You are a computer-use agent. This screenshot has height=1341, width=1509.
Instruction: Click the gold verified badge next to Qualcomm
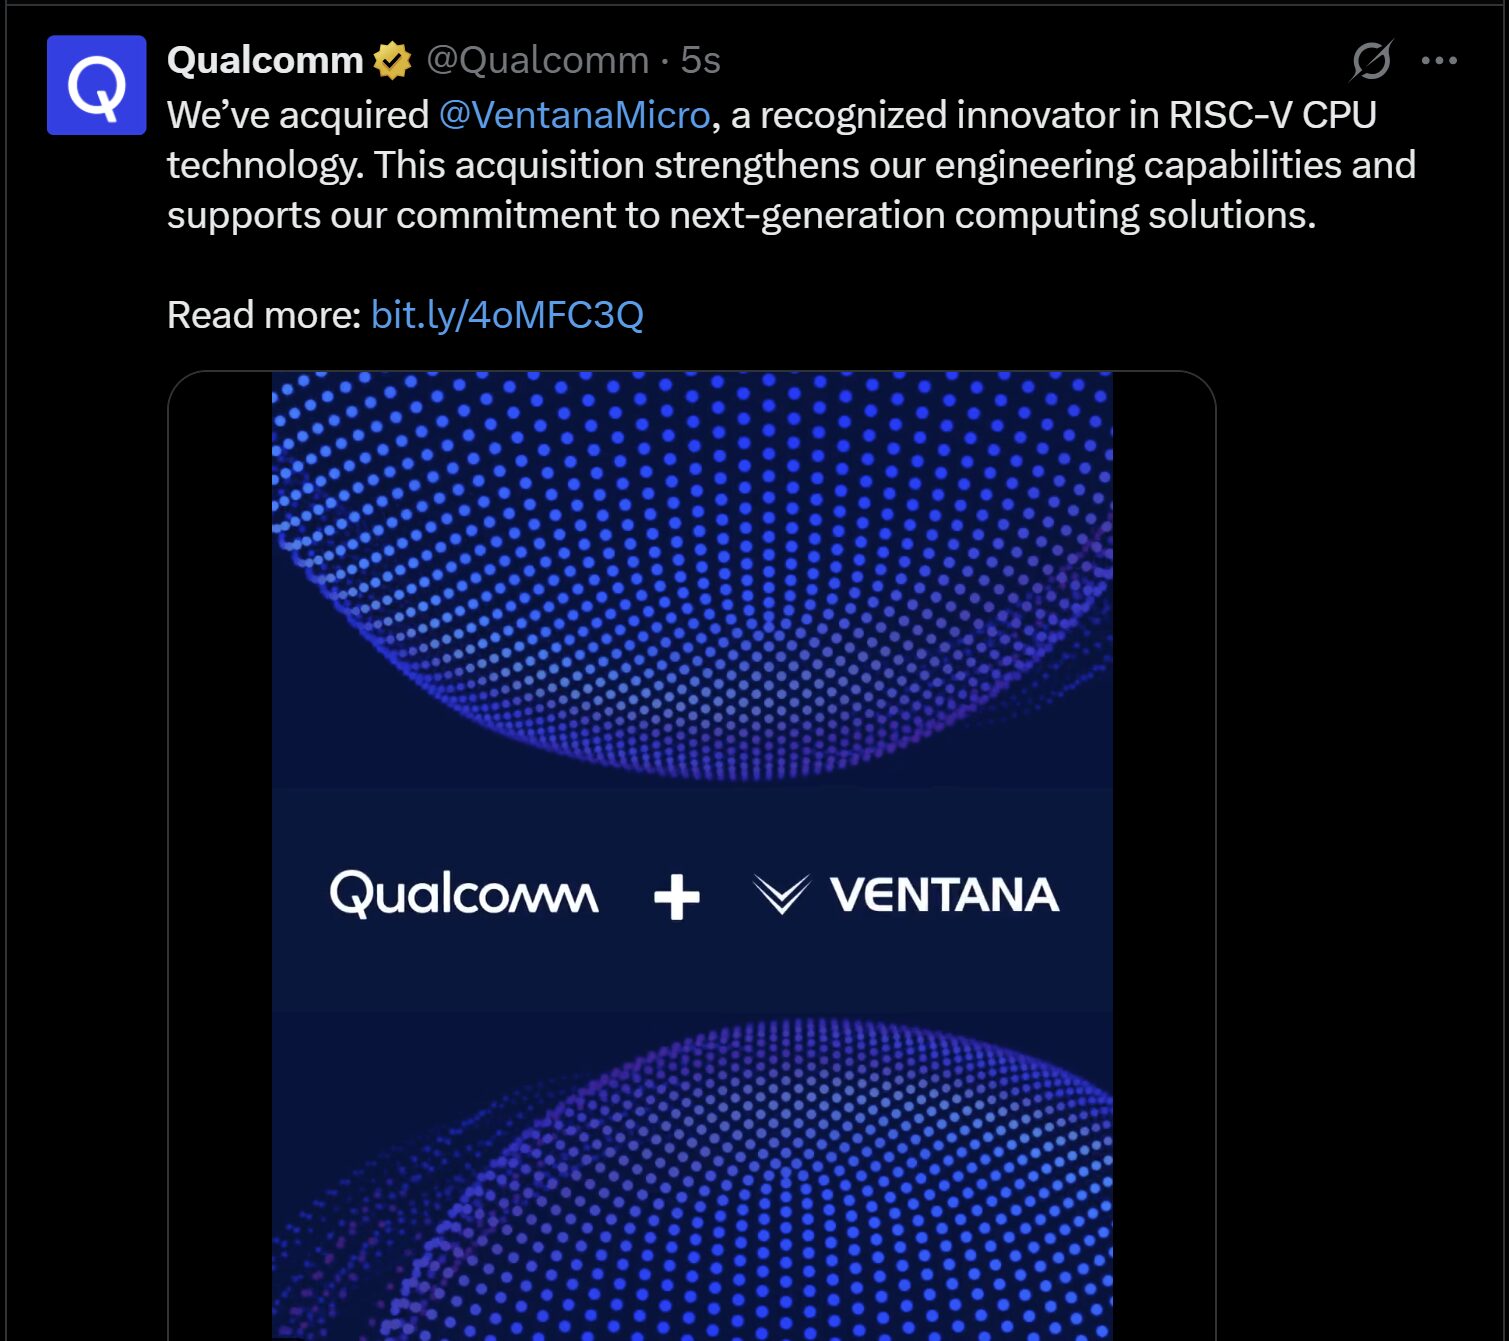coord(390,60)
